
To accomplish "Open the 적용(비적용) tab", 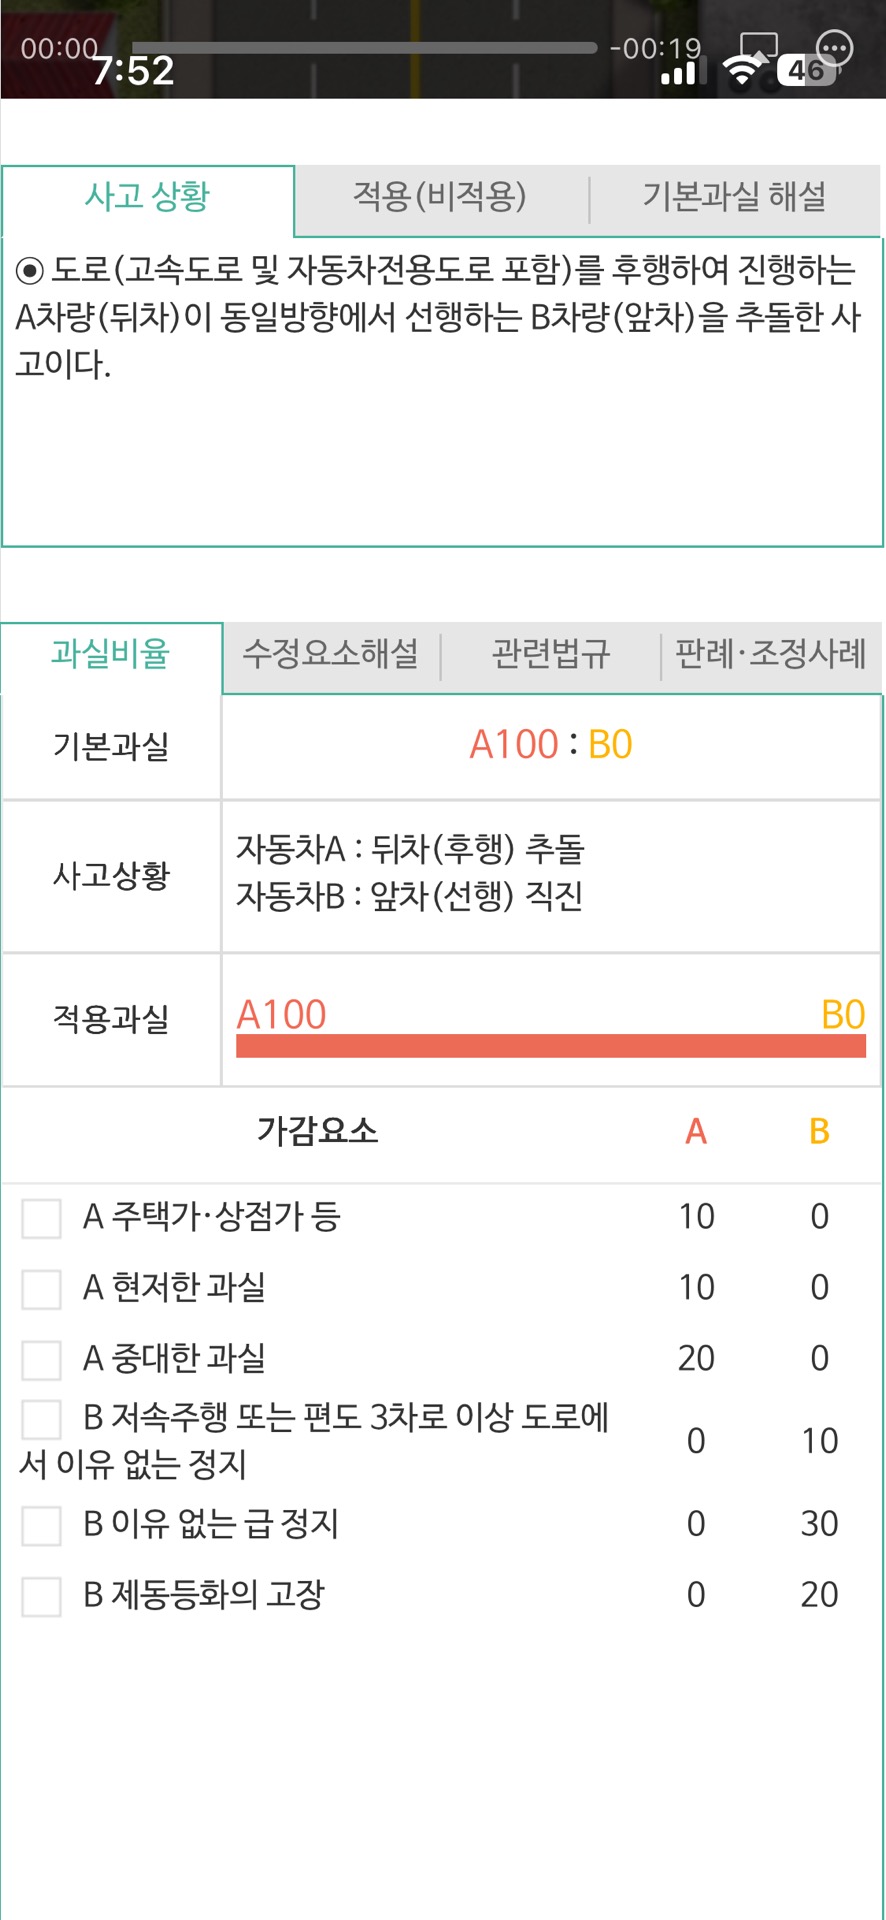I will point(440,197).
